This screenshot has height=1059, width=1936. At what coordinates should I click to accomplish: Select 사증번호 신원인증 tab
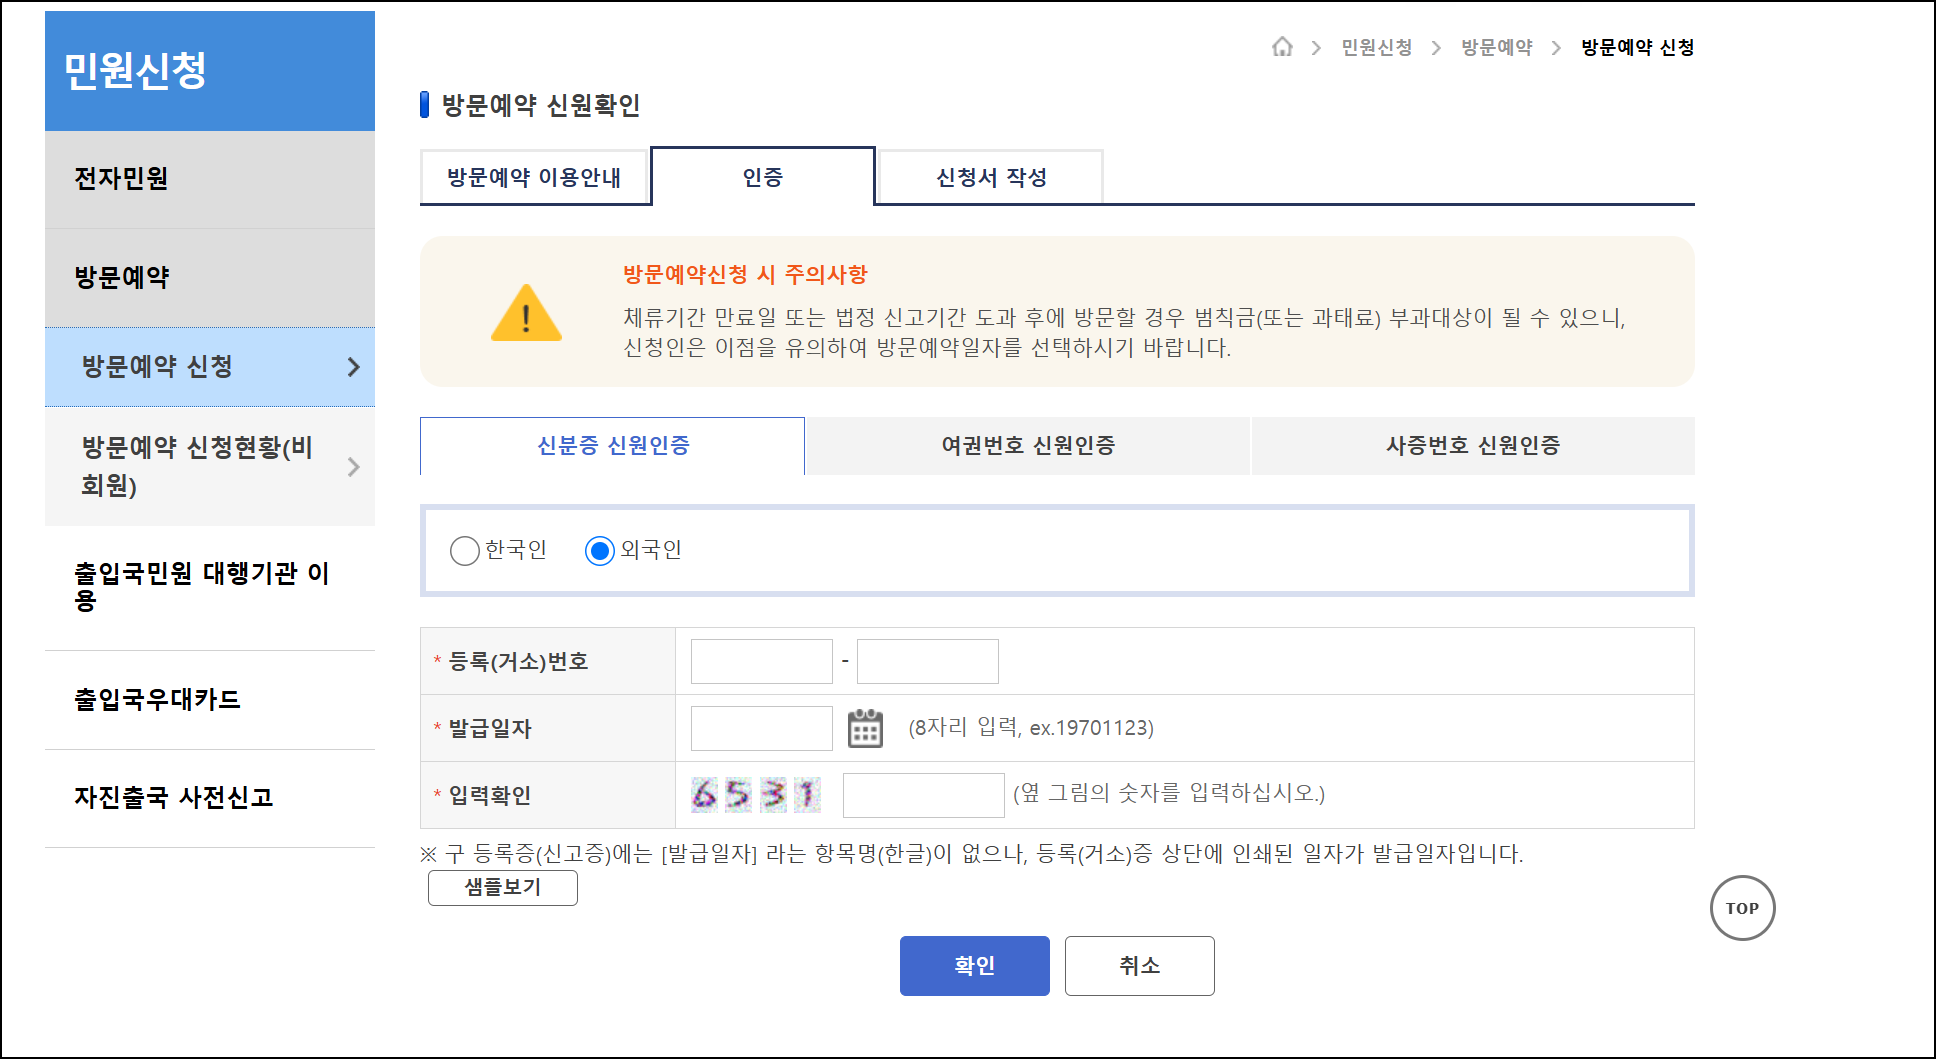pos(1473,446)
